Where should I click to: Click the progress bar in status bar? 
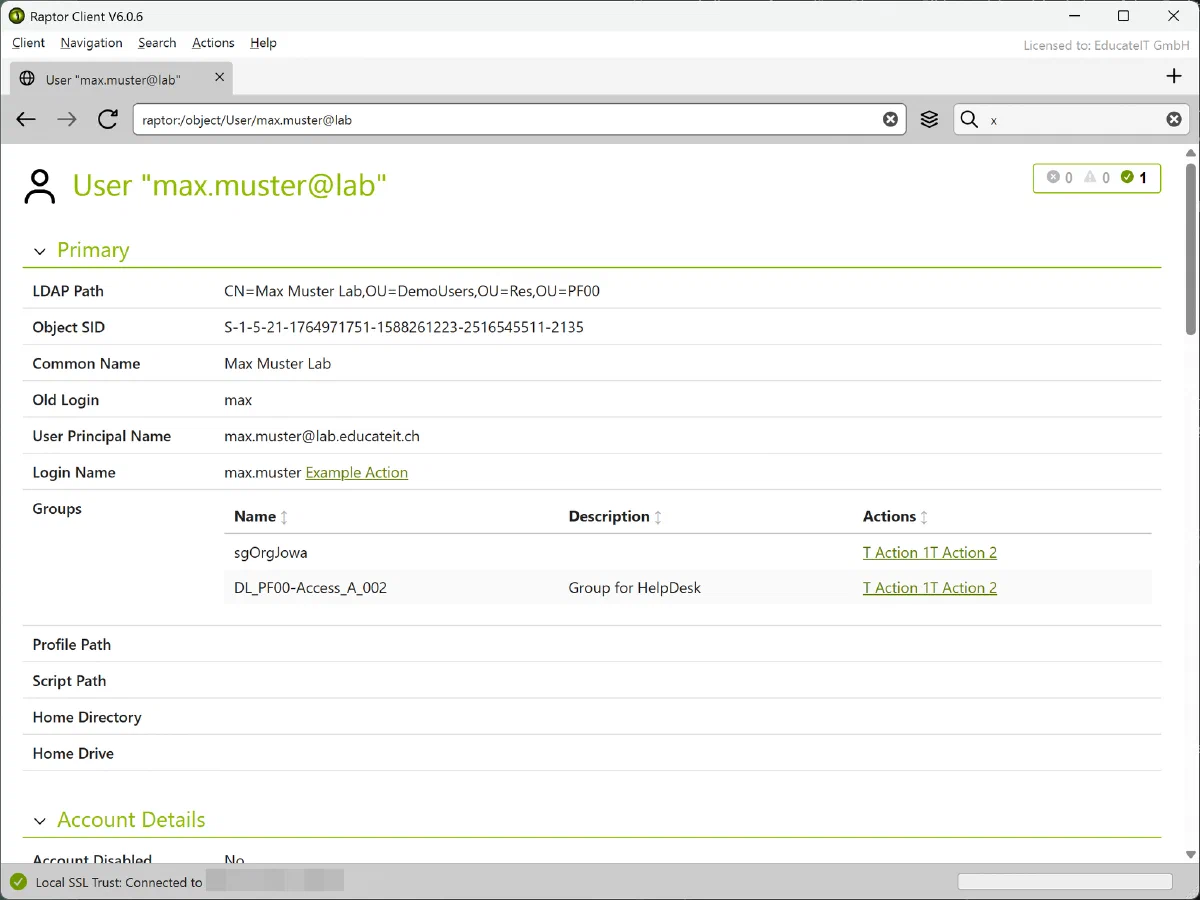coord(1065,882)
